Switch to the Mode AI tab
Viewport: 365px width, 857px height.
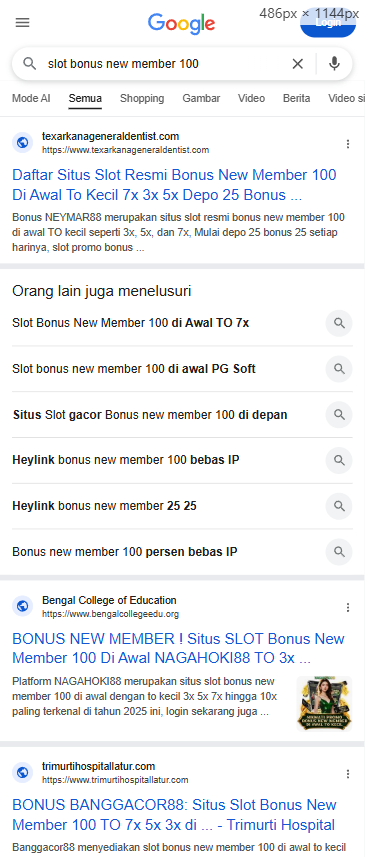click(x=31, y=98)
